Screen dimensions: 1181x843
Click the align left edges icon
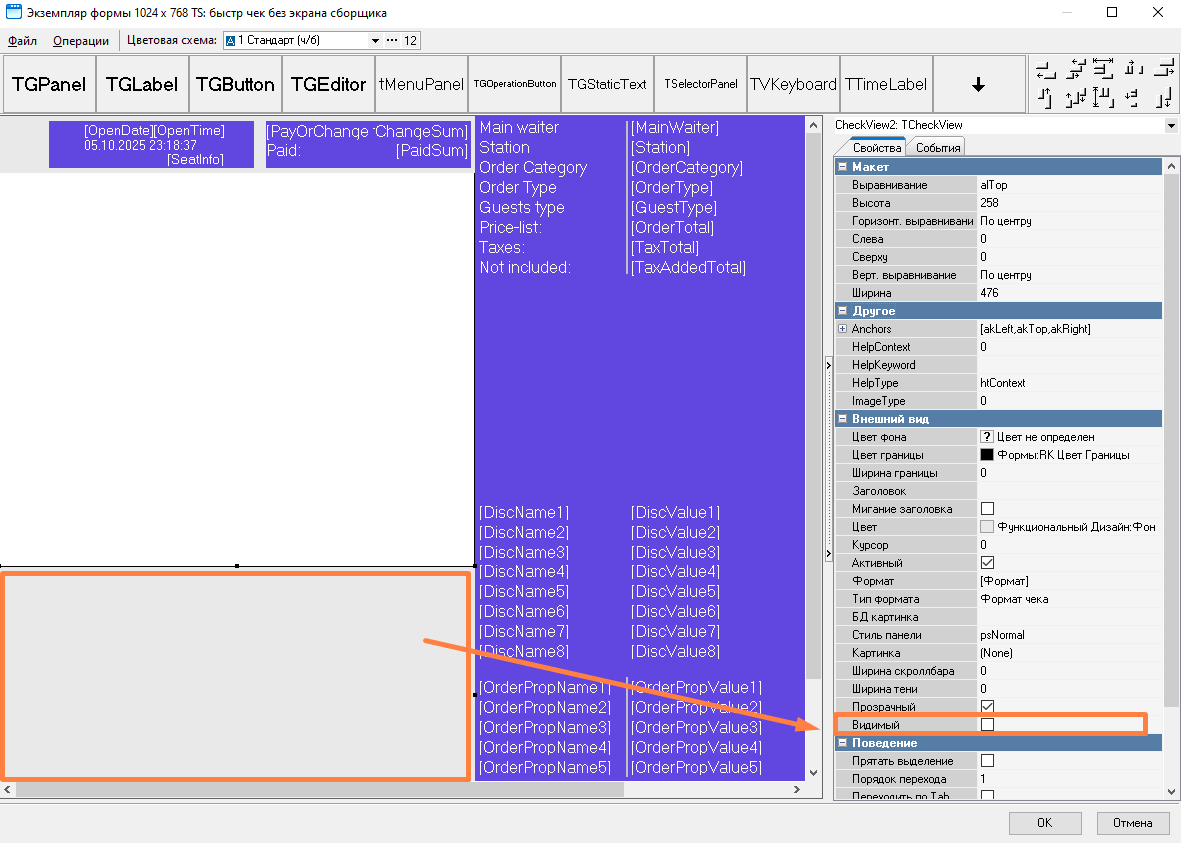click(1045, 69)
